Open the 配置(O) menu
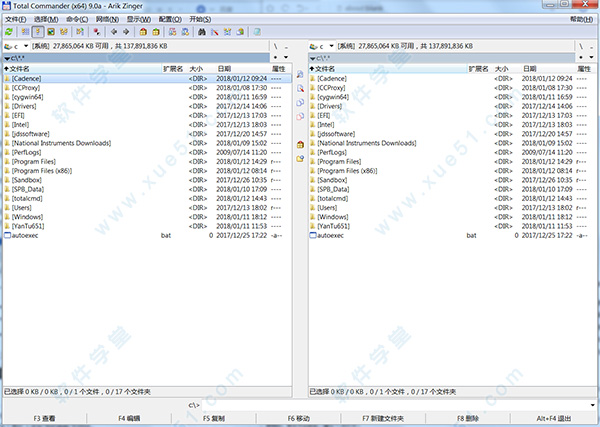600x427 pixels. click(x=170, y=19)
